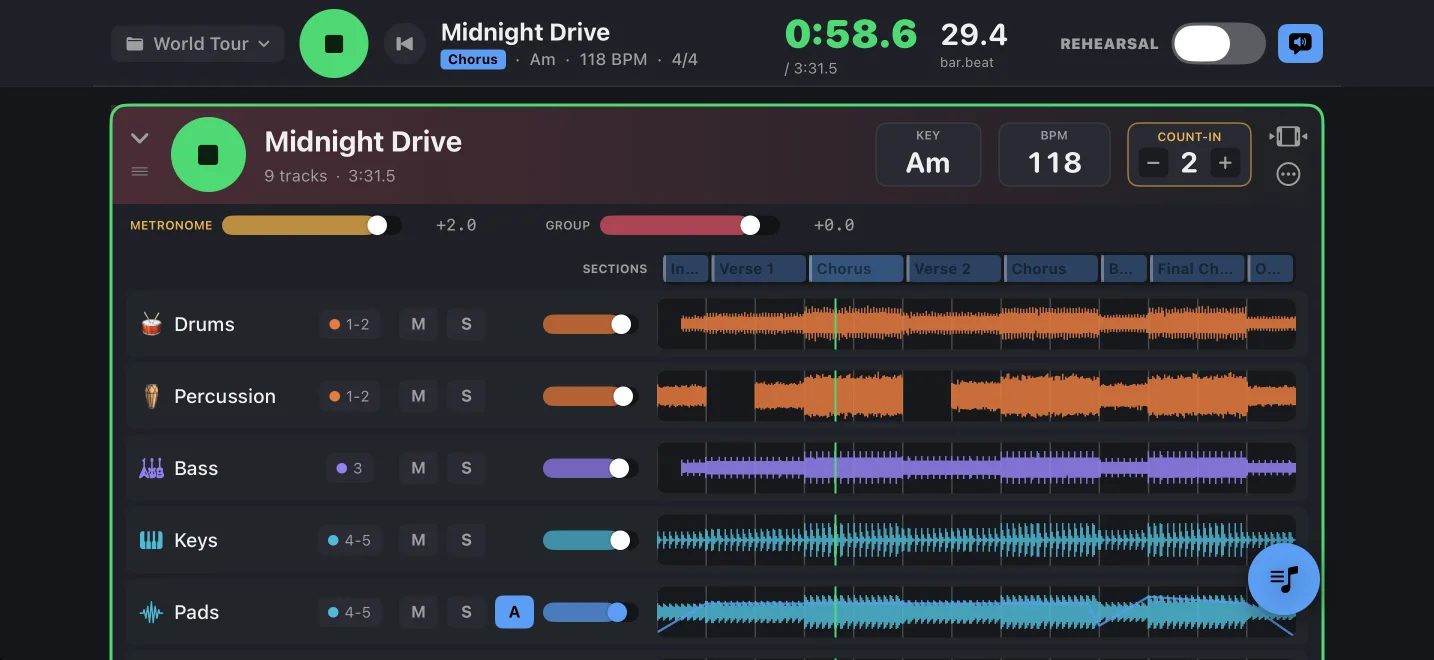Open the floating setlist queue button
1434x660 pixels.
1284,578
